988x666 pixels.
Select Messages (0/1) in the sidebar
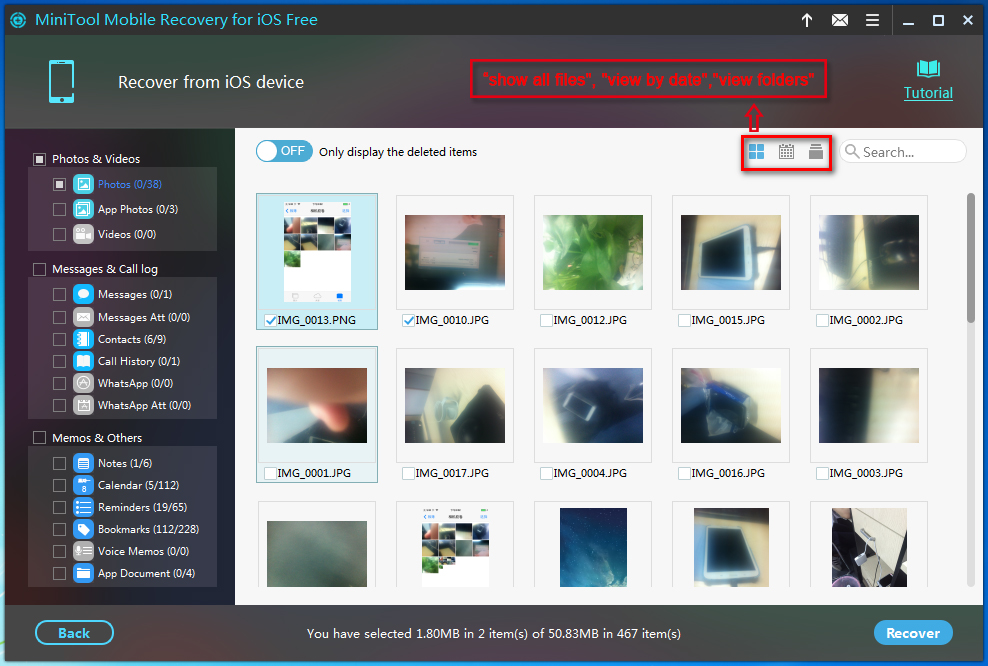coord(135,294)
